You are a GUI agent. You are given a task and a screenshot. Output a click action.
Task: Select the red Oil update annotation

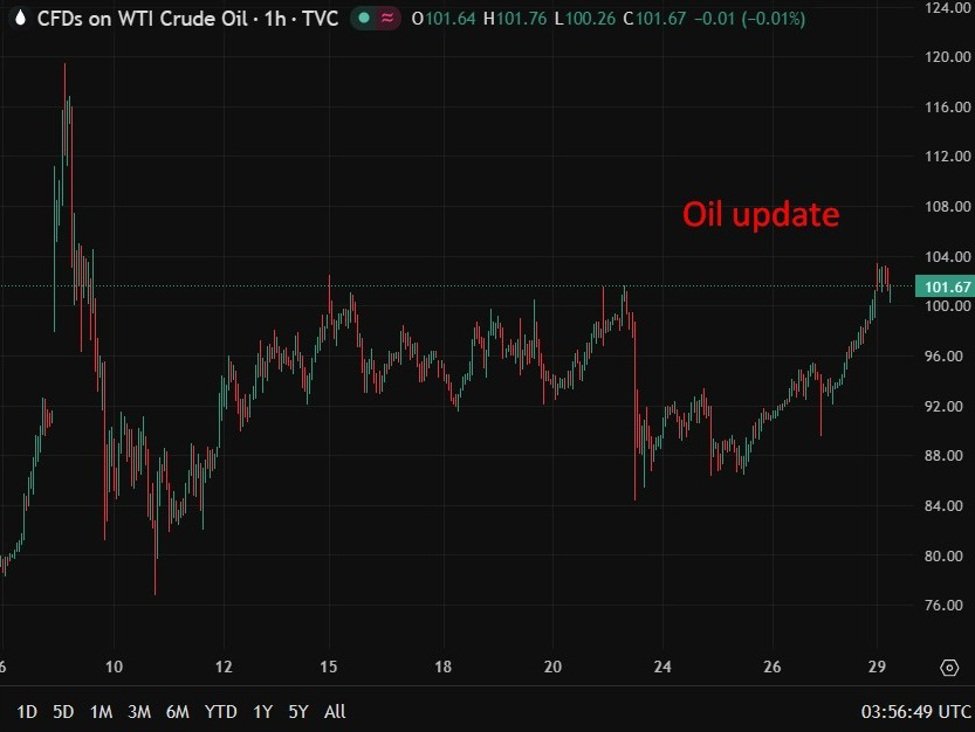coord(762,213)
